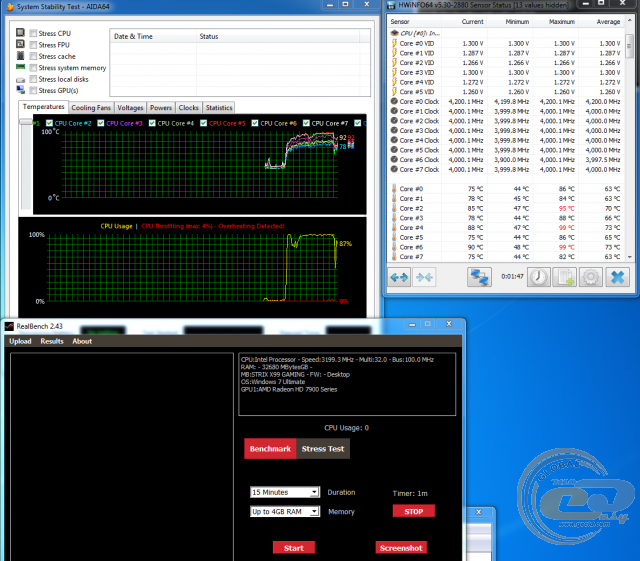Open the 15 Minutes duration dropdown
Image resolution: width=640 pixels, height=561 pixels.
pyautogui.click(x=284, y=492)
